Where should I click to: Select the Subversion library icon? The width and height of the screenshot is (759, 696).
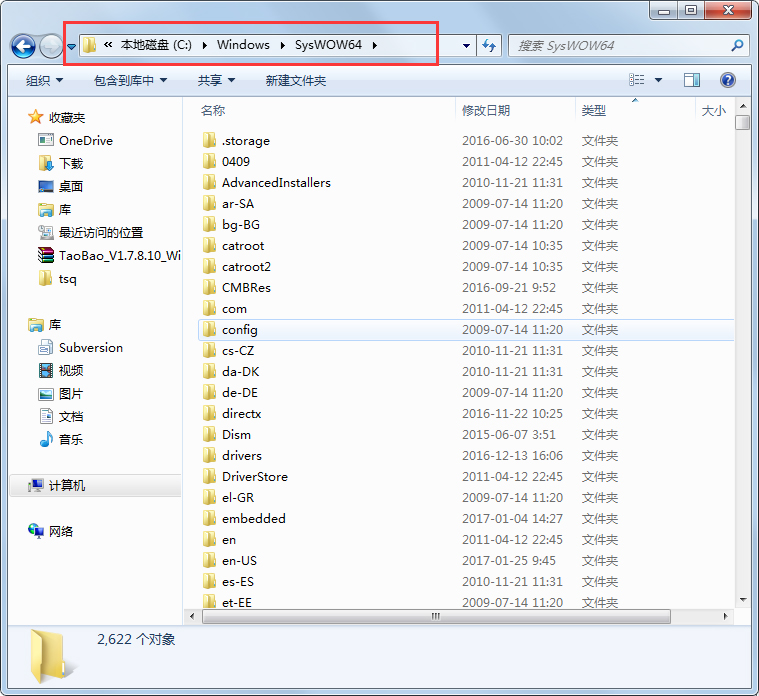tap(46, 348)
